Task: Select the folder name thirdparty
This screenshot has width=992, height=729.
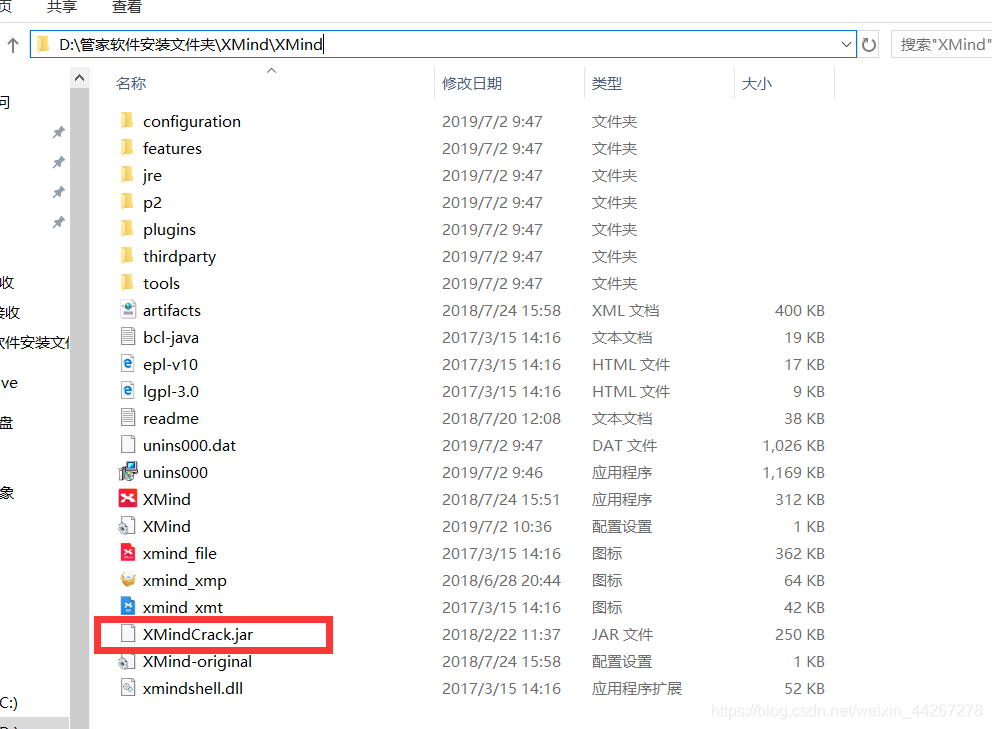Action: [x=180, y=256]
